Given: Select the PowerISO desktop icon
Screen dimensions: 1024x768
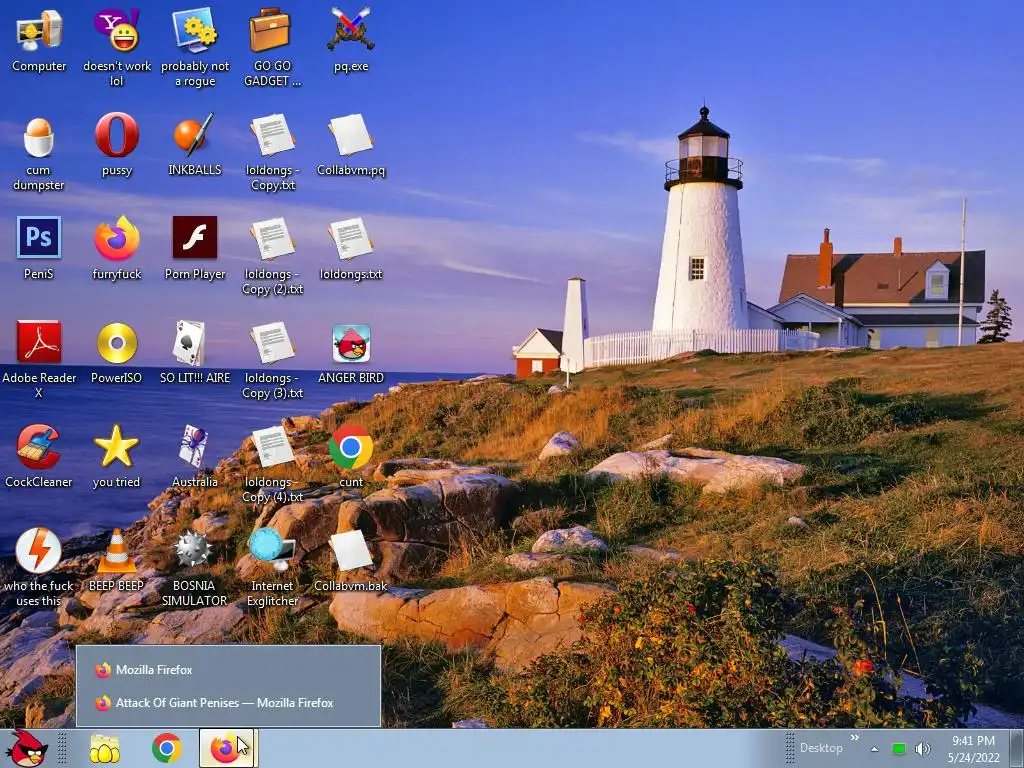Looking at the screenshot, I should pyautogui.click(x=117, y=352).
